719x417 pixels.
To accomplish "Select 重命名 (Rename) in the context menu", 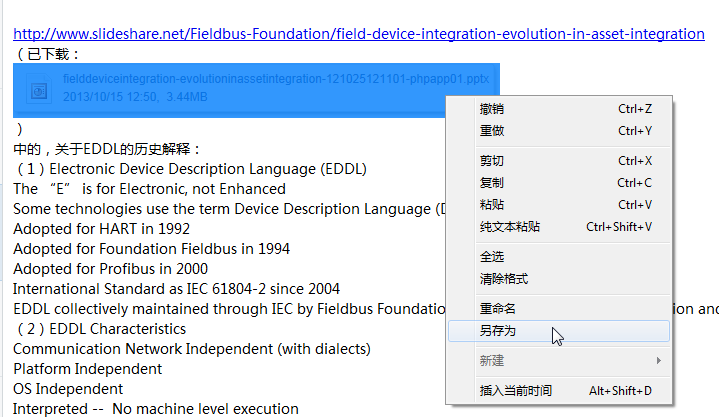I will point(498,309).
